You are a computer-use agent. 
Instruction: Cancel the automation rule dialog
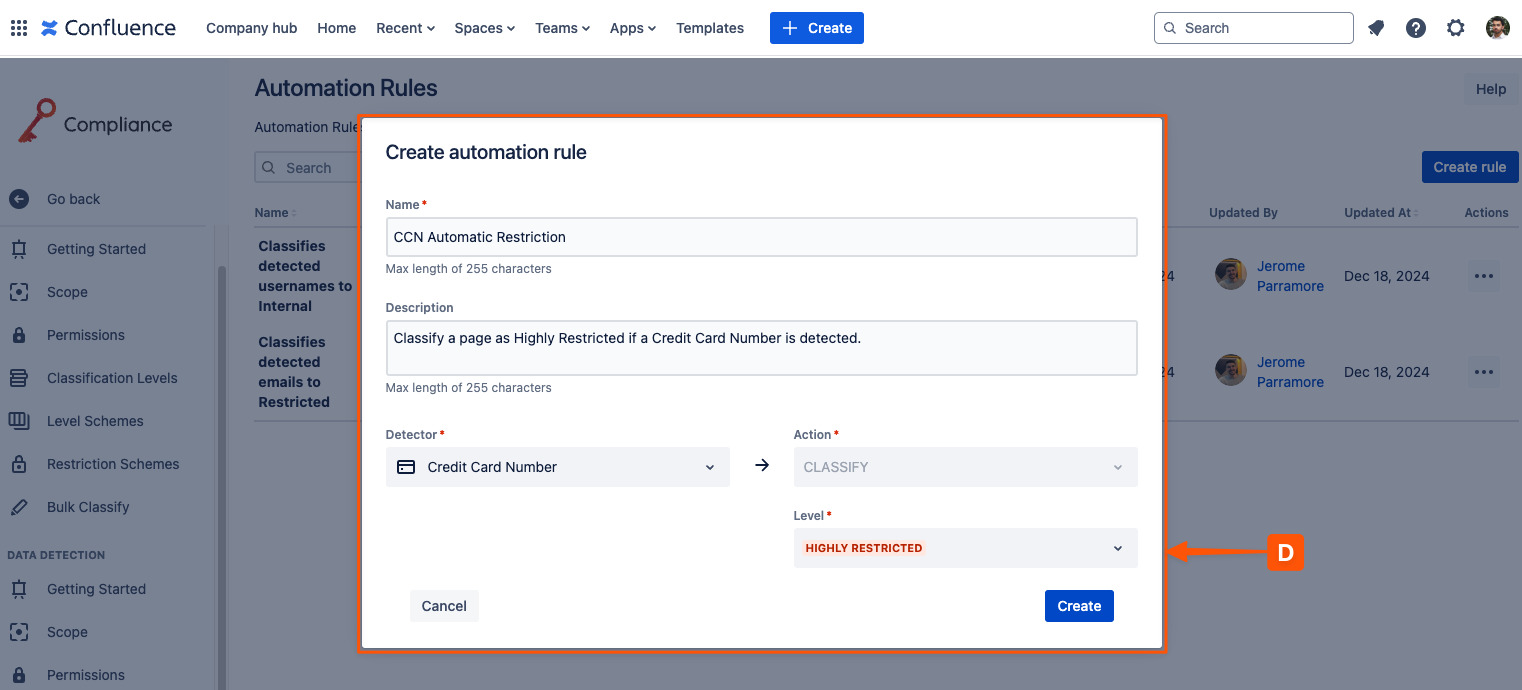click(444, 606)
